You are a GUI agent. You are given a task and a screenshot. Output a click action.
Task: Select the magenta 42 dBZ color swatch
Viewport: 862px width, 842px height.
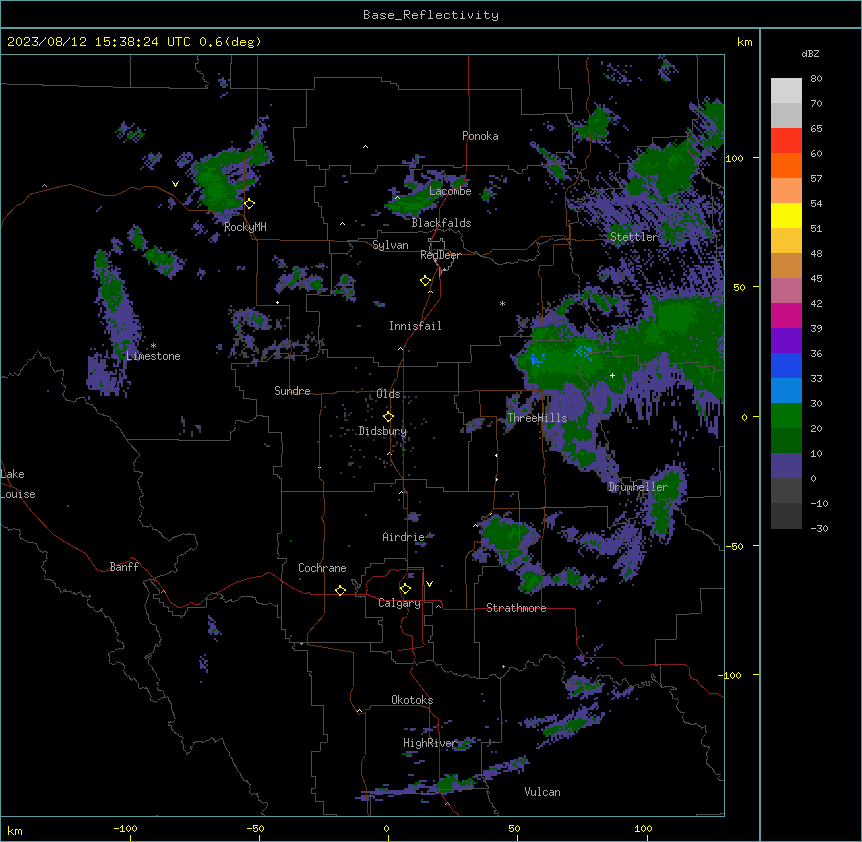click(786, 315)
